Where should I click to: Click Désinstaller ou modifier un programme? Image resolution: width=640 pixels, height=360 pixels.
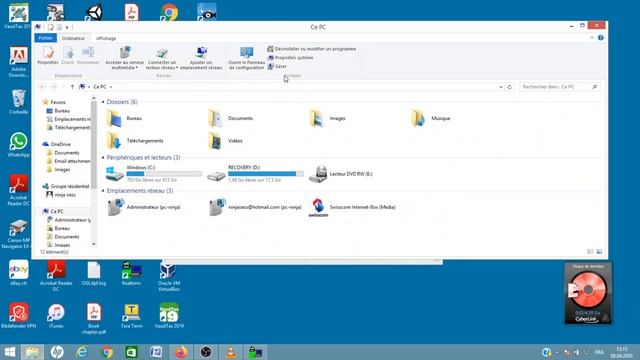pos(312,49)
